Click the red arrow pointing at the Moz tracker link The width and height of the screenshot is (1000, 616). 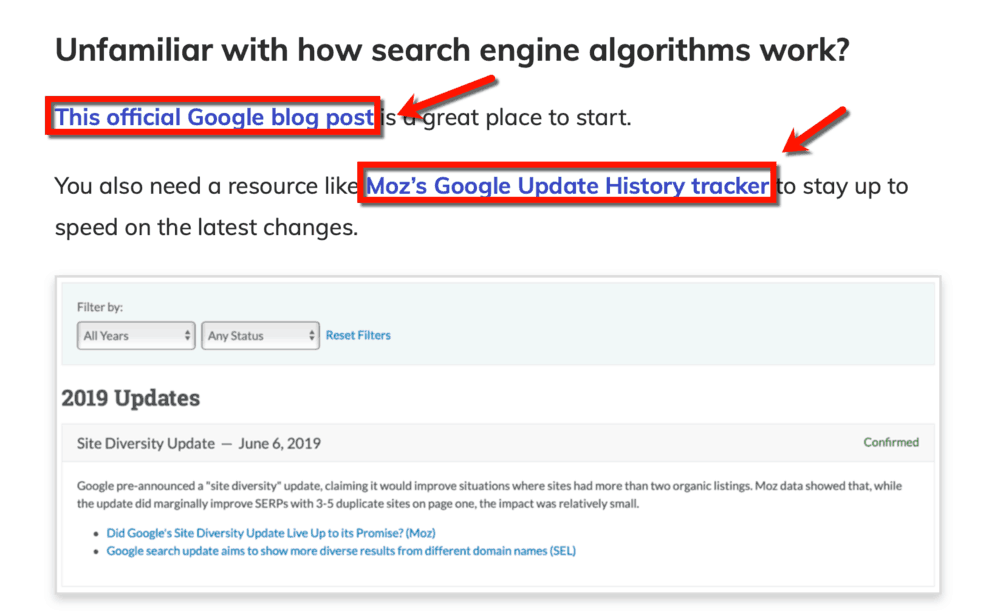(810, 133)
